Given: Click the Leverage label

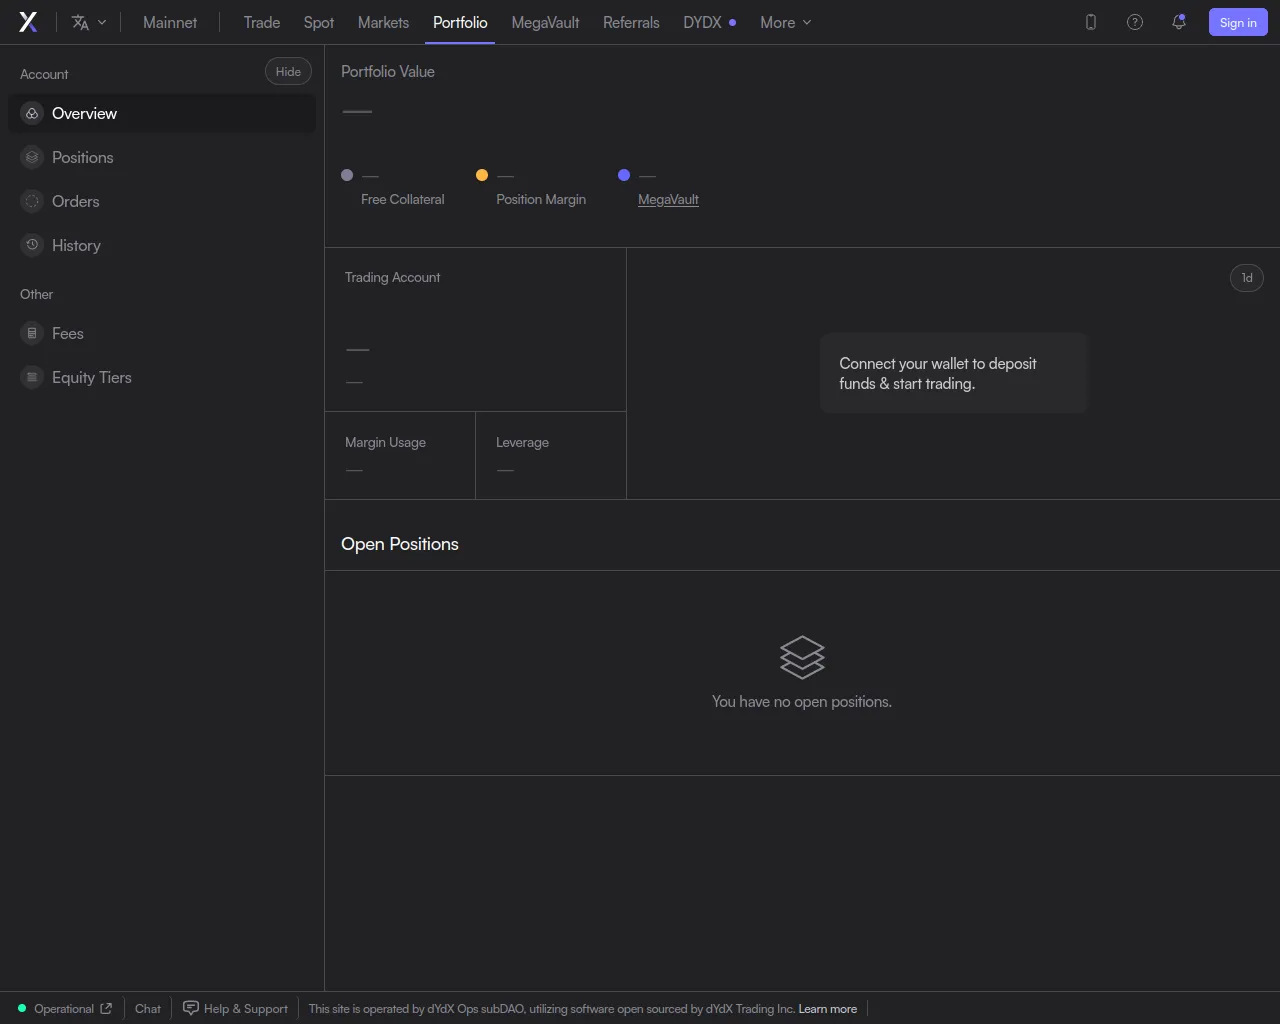Looking at the screenshot, I should (522, 442).
